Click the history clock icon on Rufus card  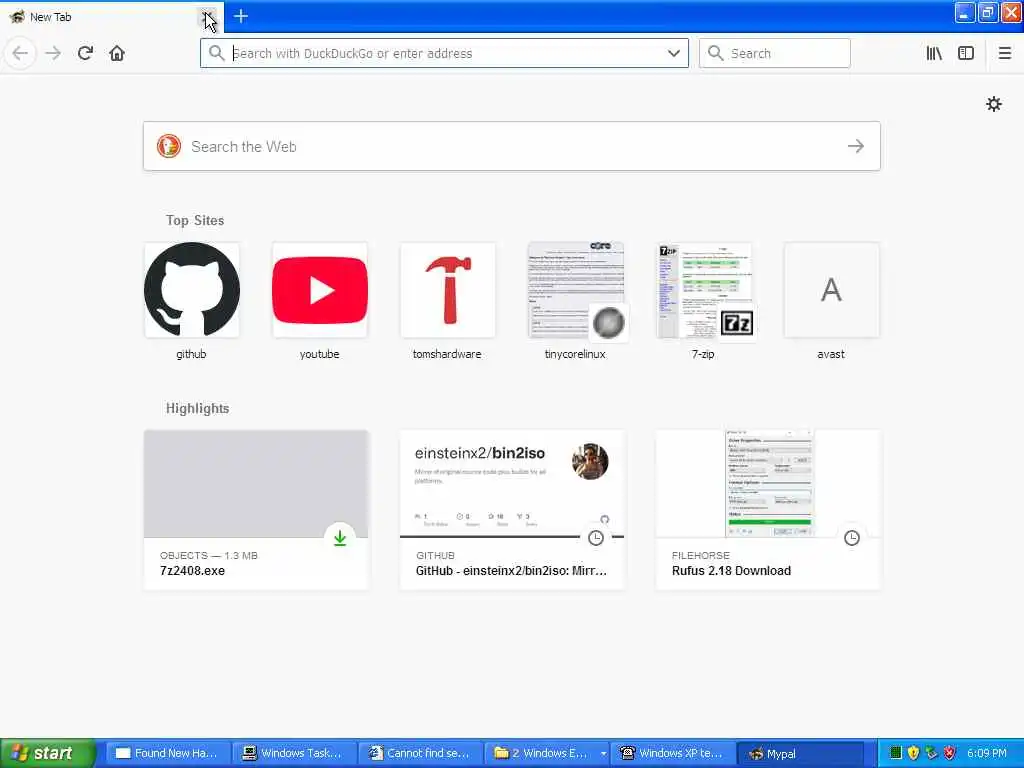852,538
